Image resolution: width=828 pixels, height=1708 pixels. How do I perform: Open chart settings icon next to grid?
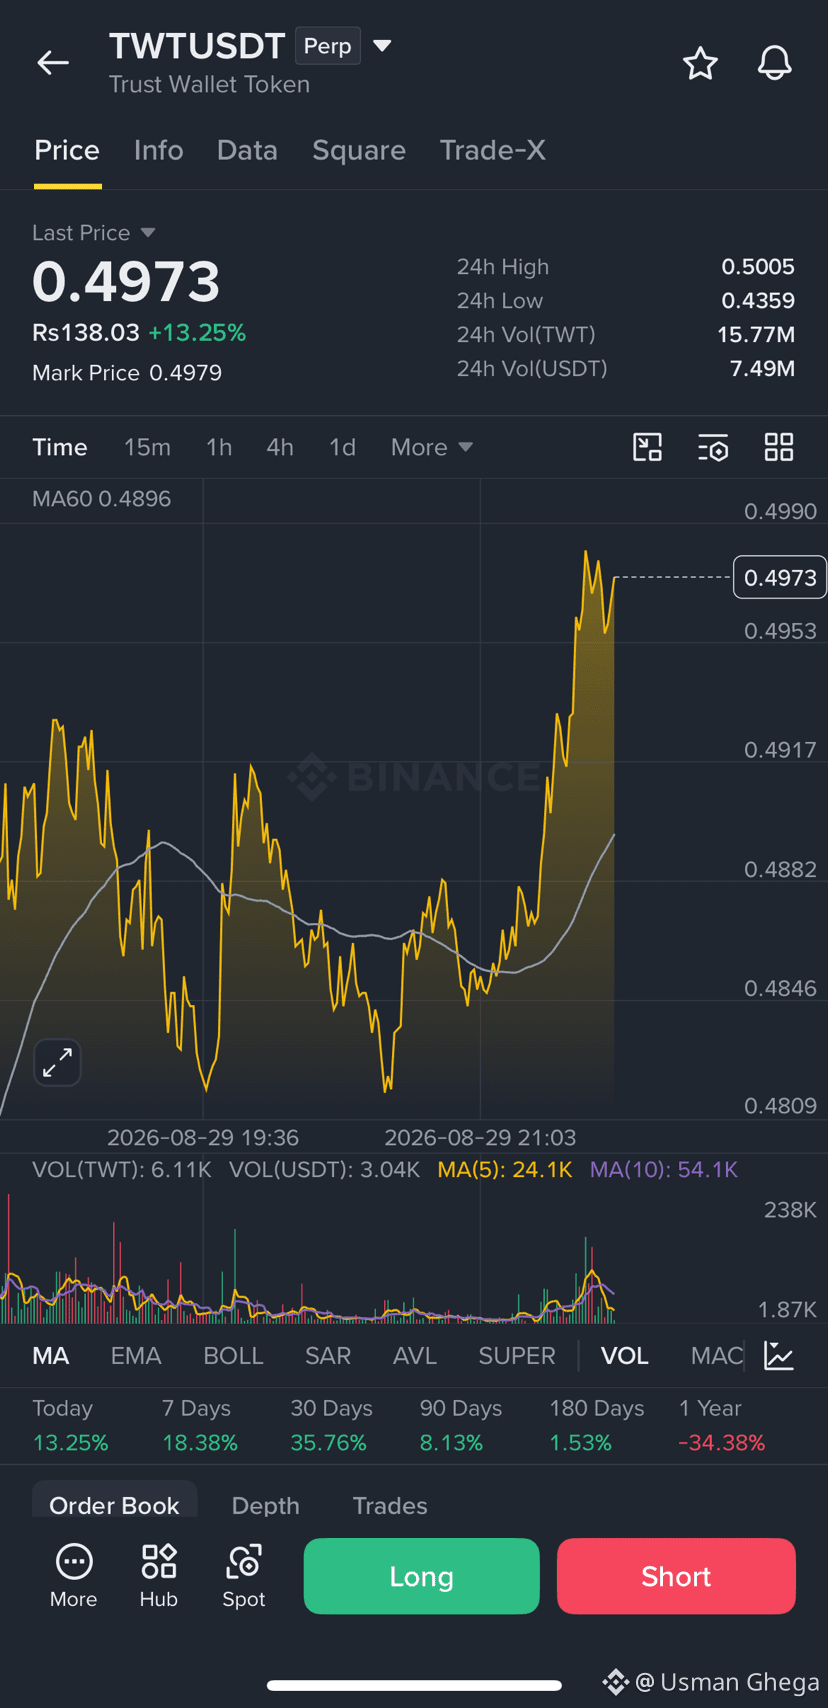click(x=713, y=447)
